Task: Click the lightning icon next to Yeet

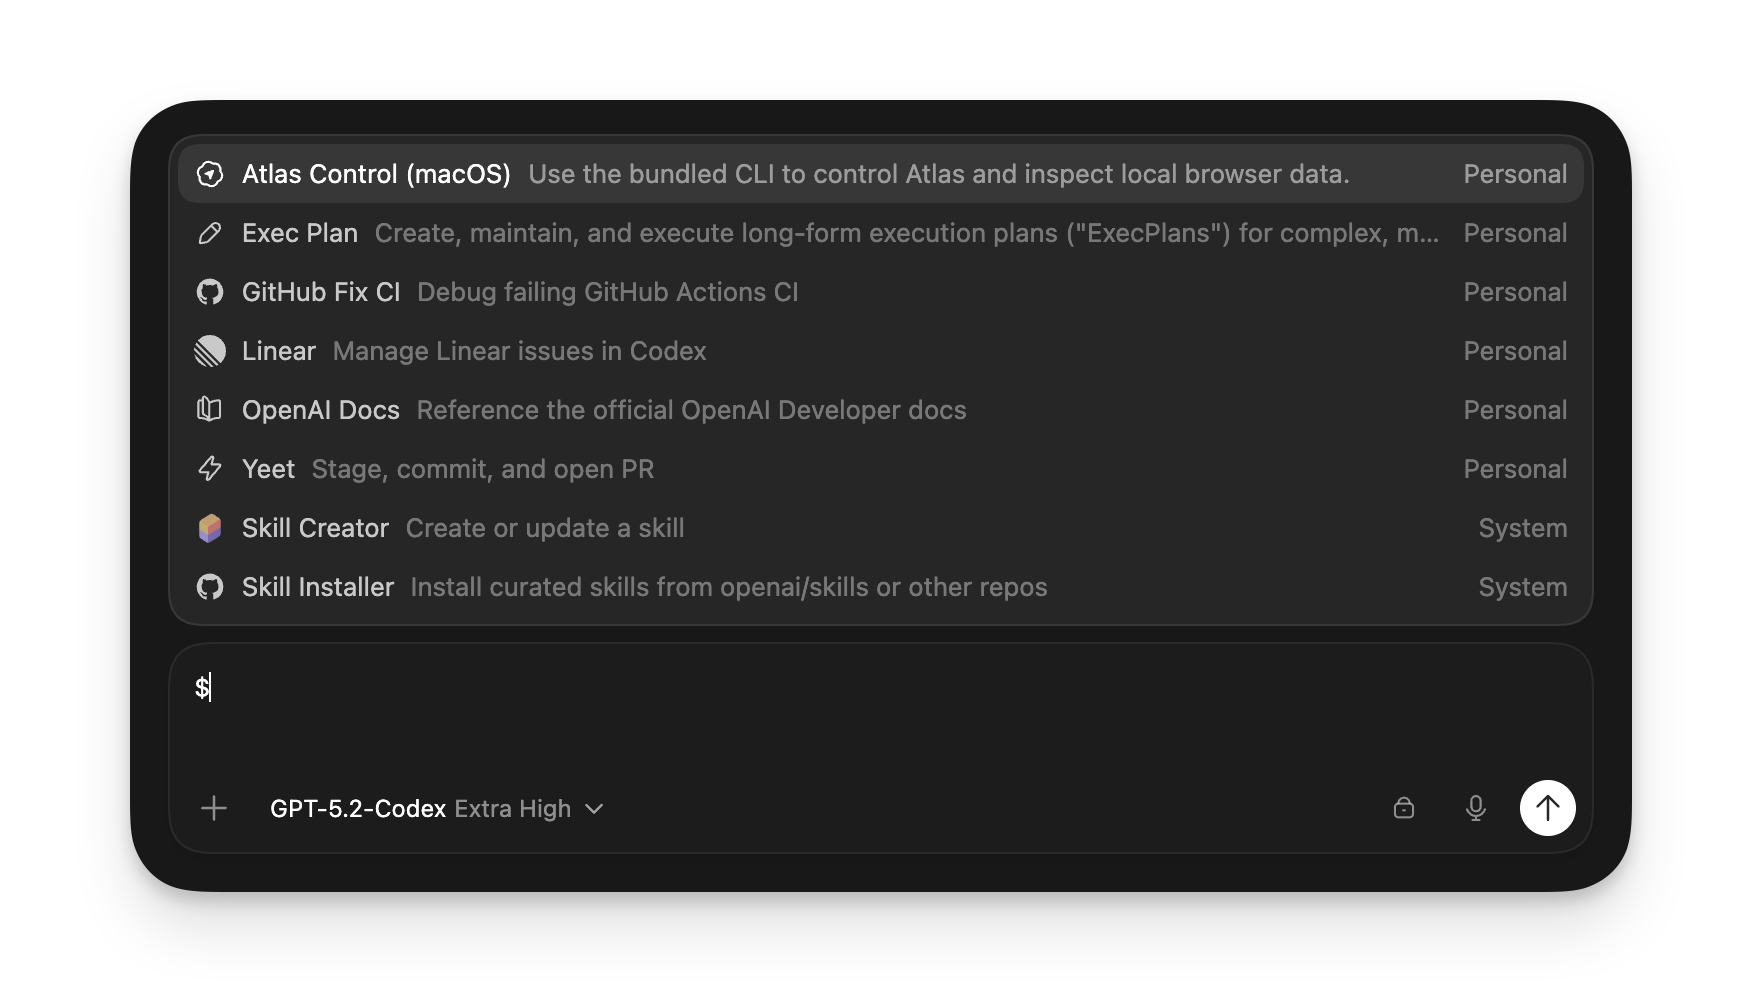Action: [x=209, y=468]
